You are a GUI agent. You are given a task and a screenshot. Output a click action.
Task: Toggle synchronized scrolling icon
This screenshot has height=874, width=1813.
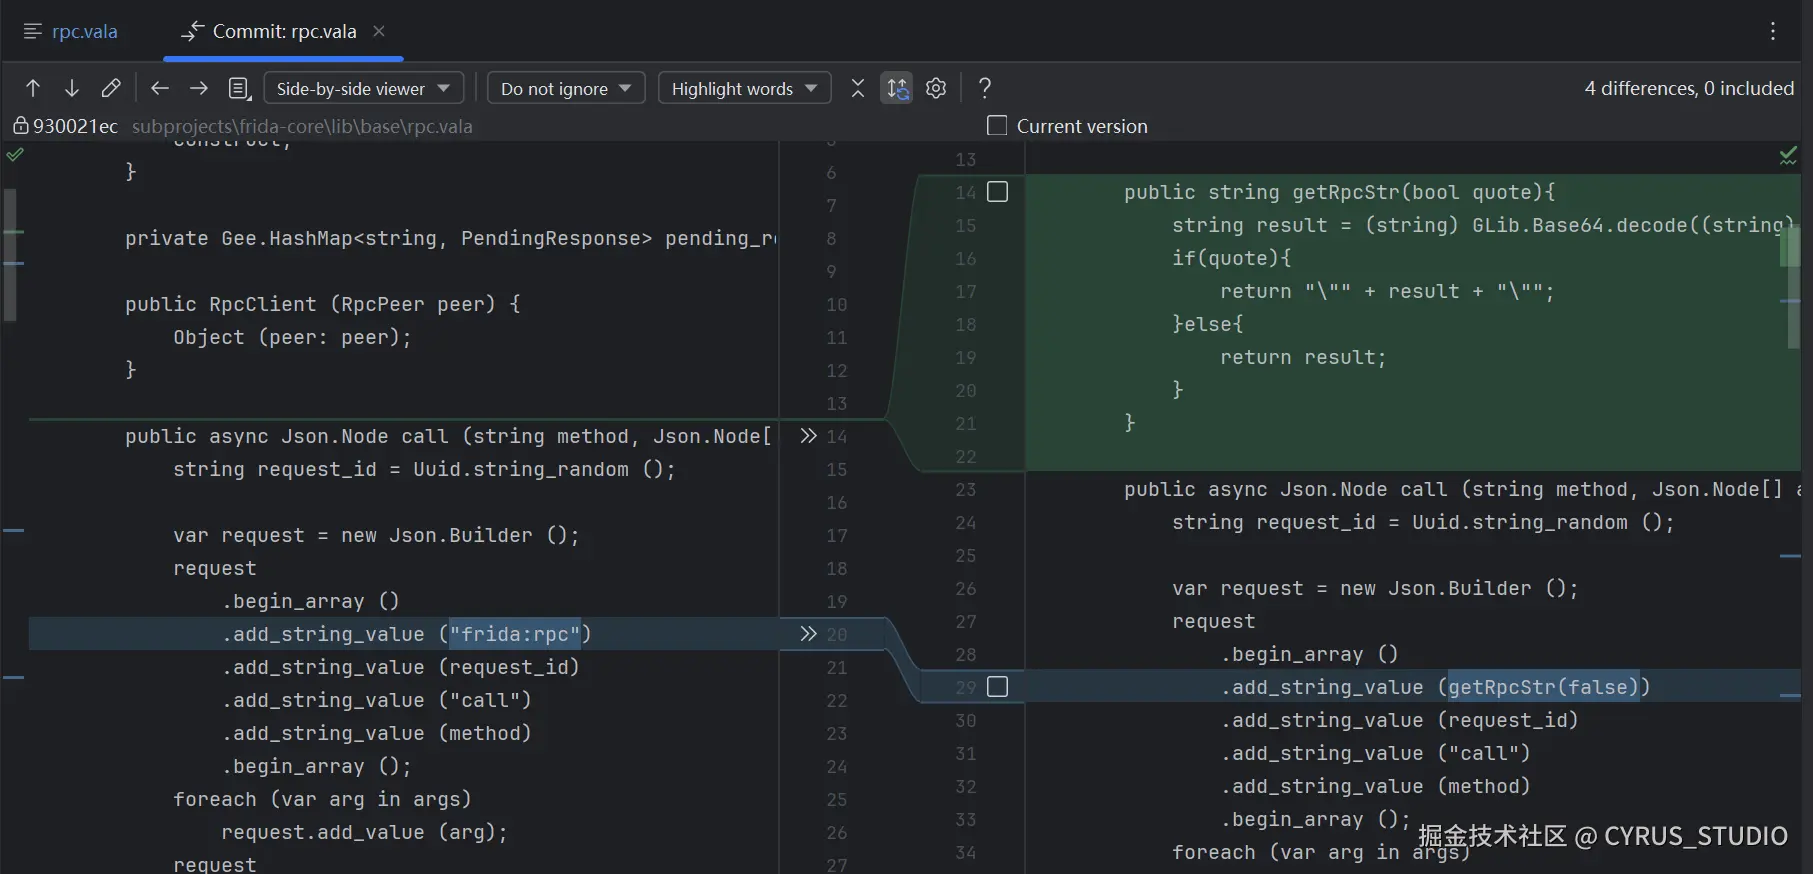pos(897,88)
